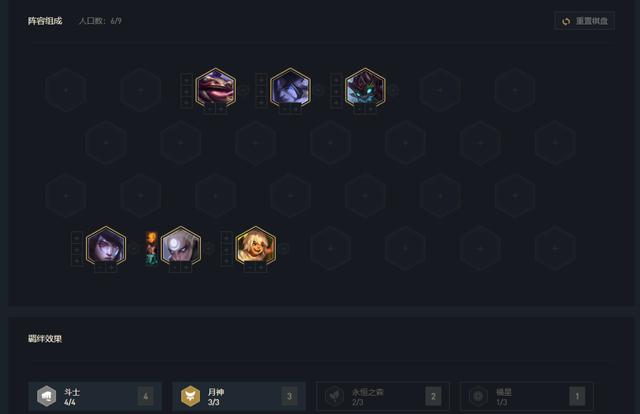
Task: Click the circular icon on the 1/3 trait card
Action: pos(478,396)
